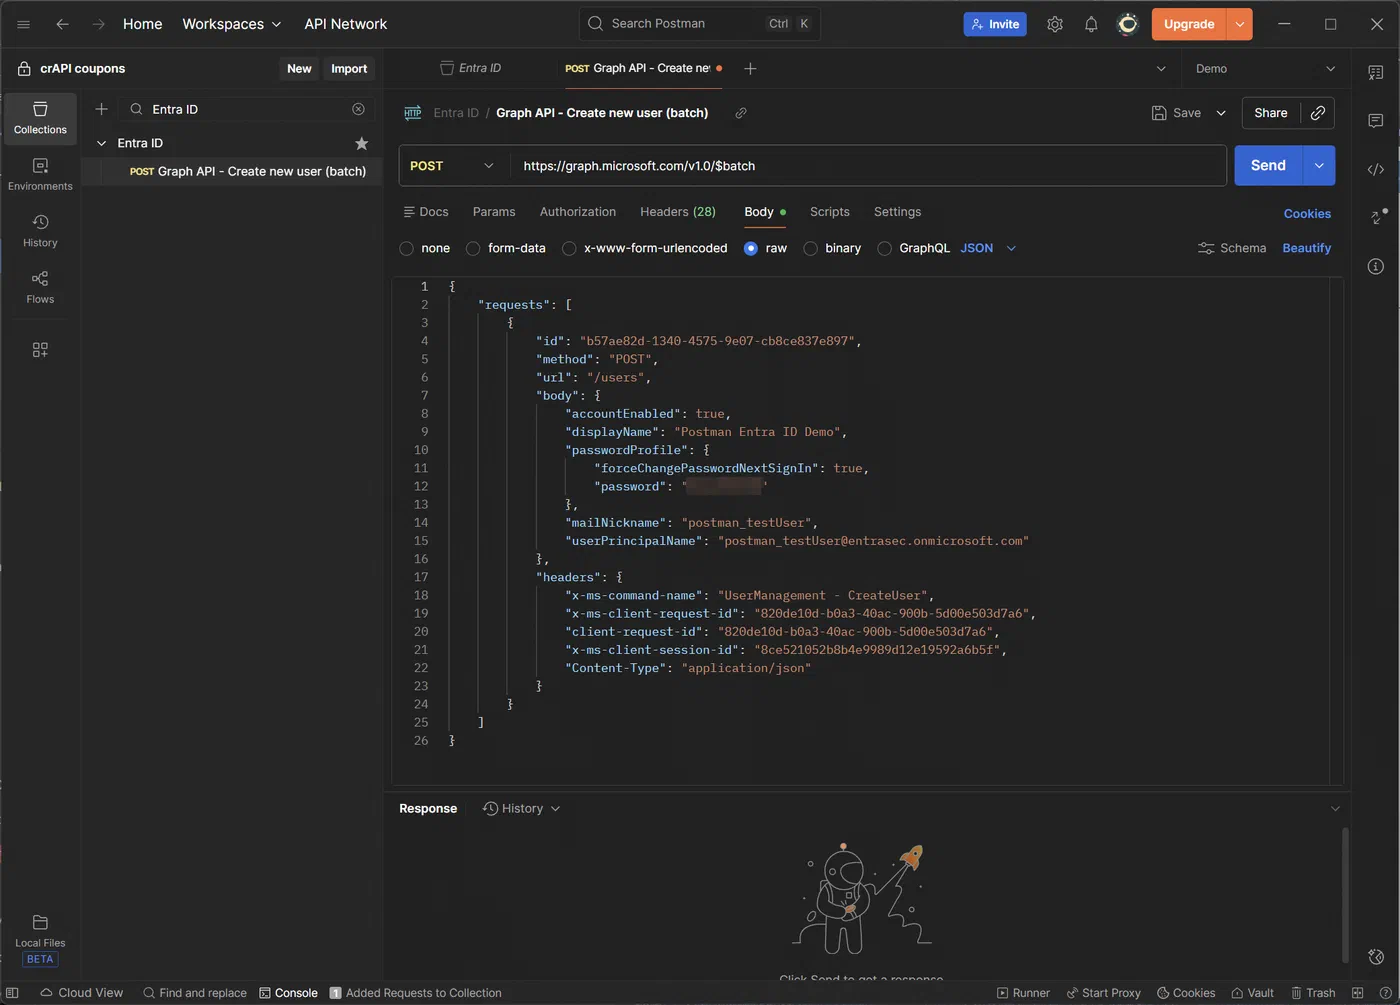Open the Environments sidebar panel
This screenshot has width=1400, height=1005.
[x=40, y=174]
